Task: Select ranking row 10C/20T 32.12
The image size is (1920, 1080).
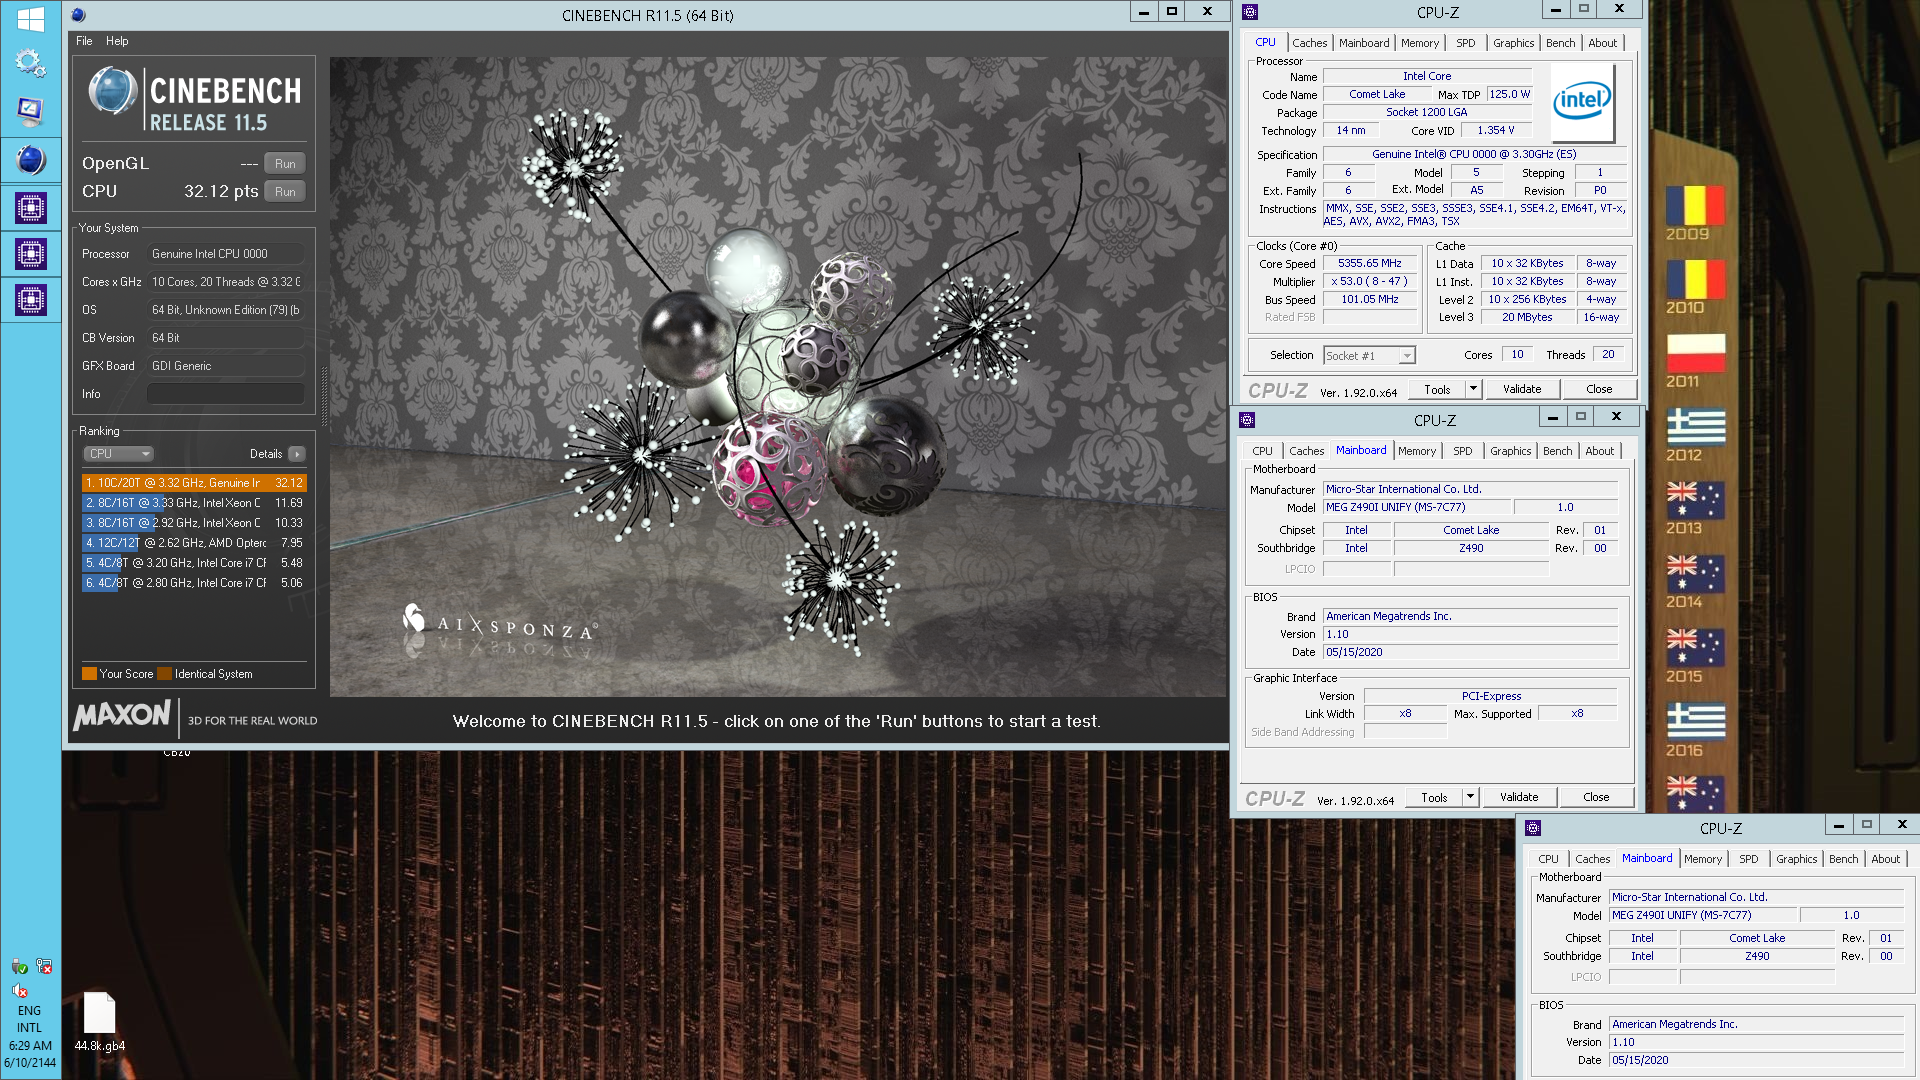Action: click(194, 483)
